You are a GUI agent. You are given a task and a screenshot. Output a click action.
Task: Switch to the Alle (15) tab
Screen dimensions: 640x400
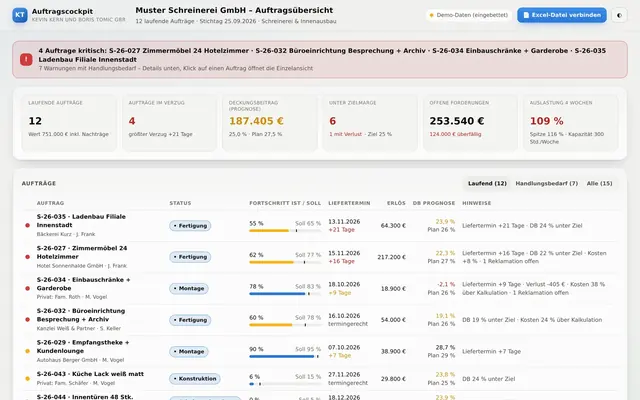599,184
